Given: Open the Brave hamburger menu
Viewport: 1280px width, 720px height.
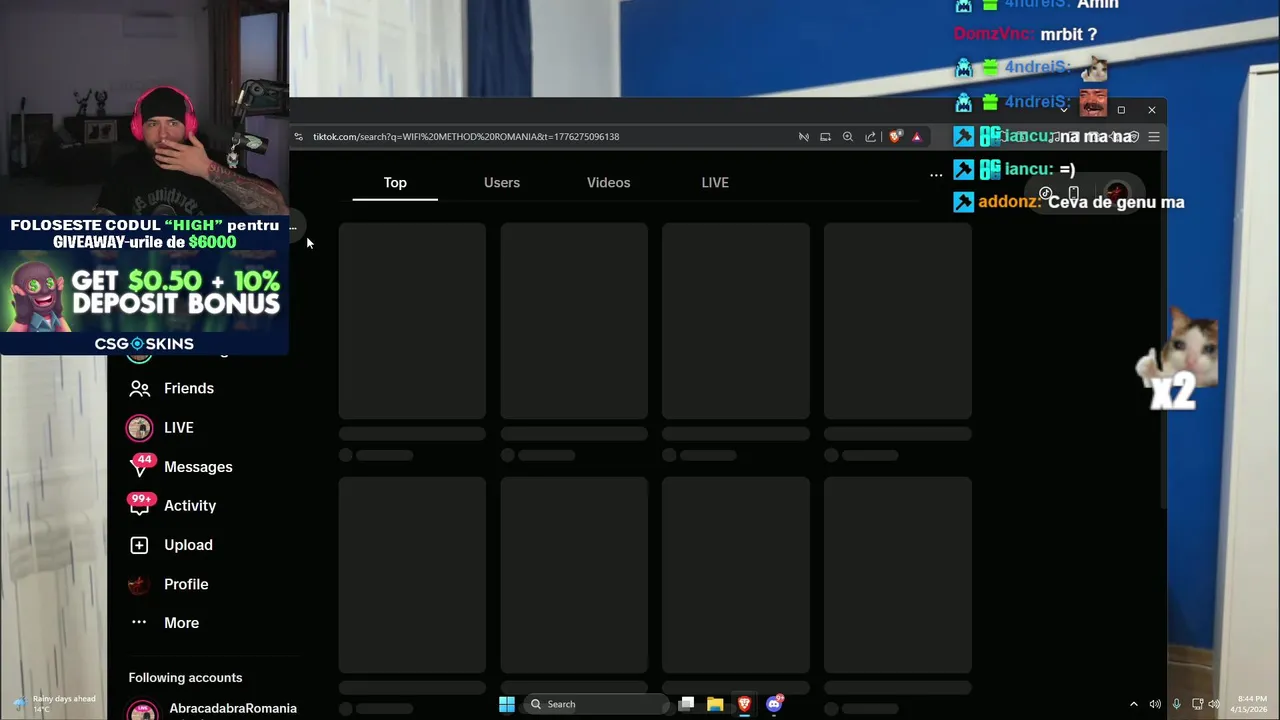Looking at the screenshot, I should [x=1153, y=136].
